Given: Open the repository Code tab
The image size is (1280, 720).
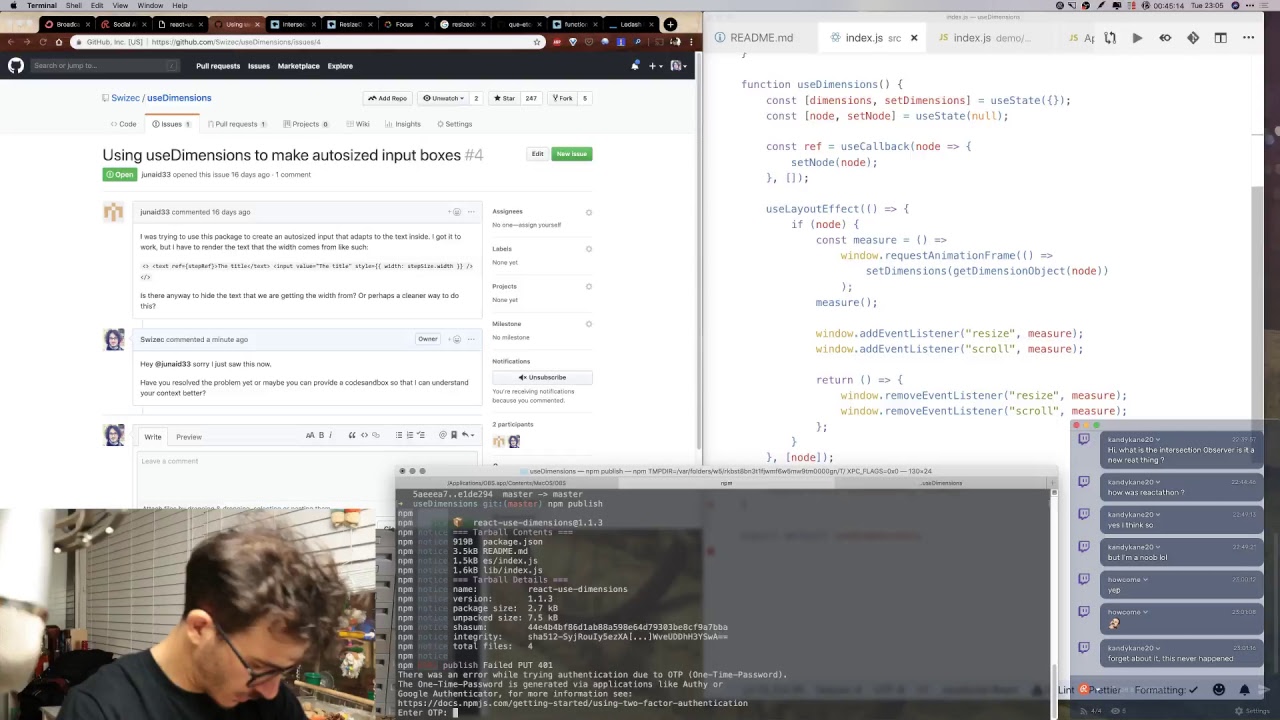Looking at the screenshot, I should [x=124, y=124].
